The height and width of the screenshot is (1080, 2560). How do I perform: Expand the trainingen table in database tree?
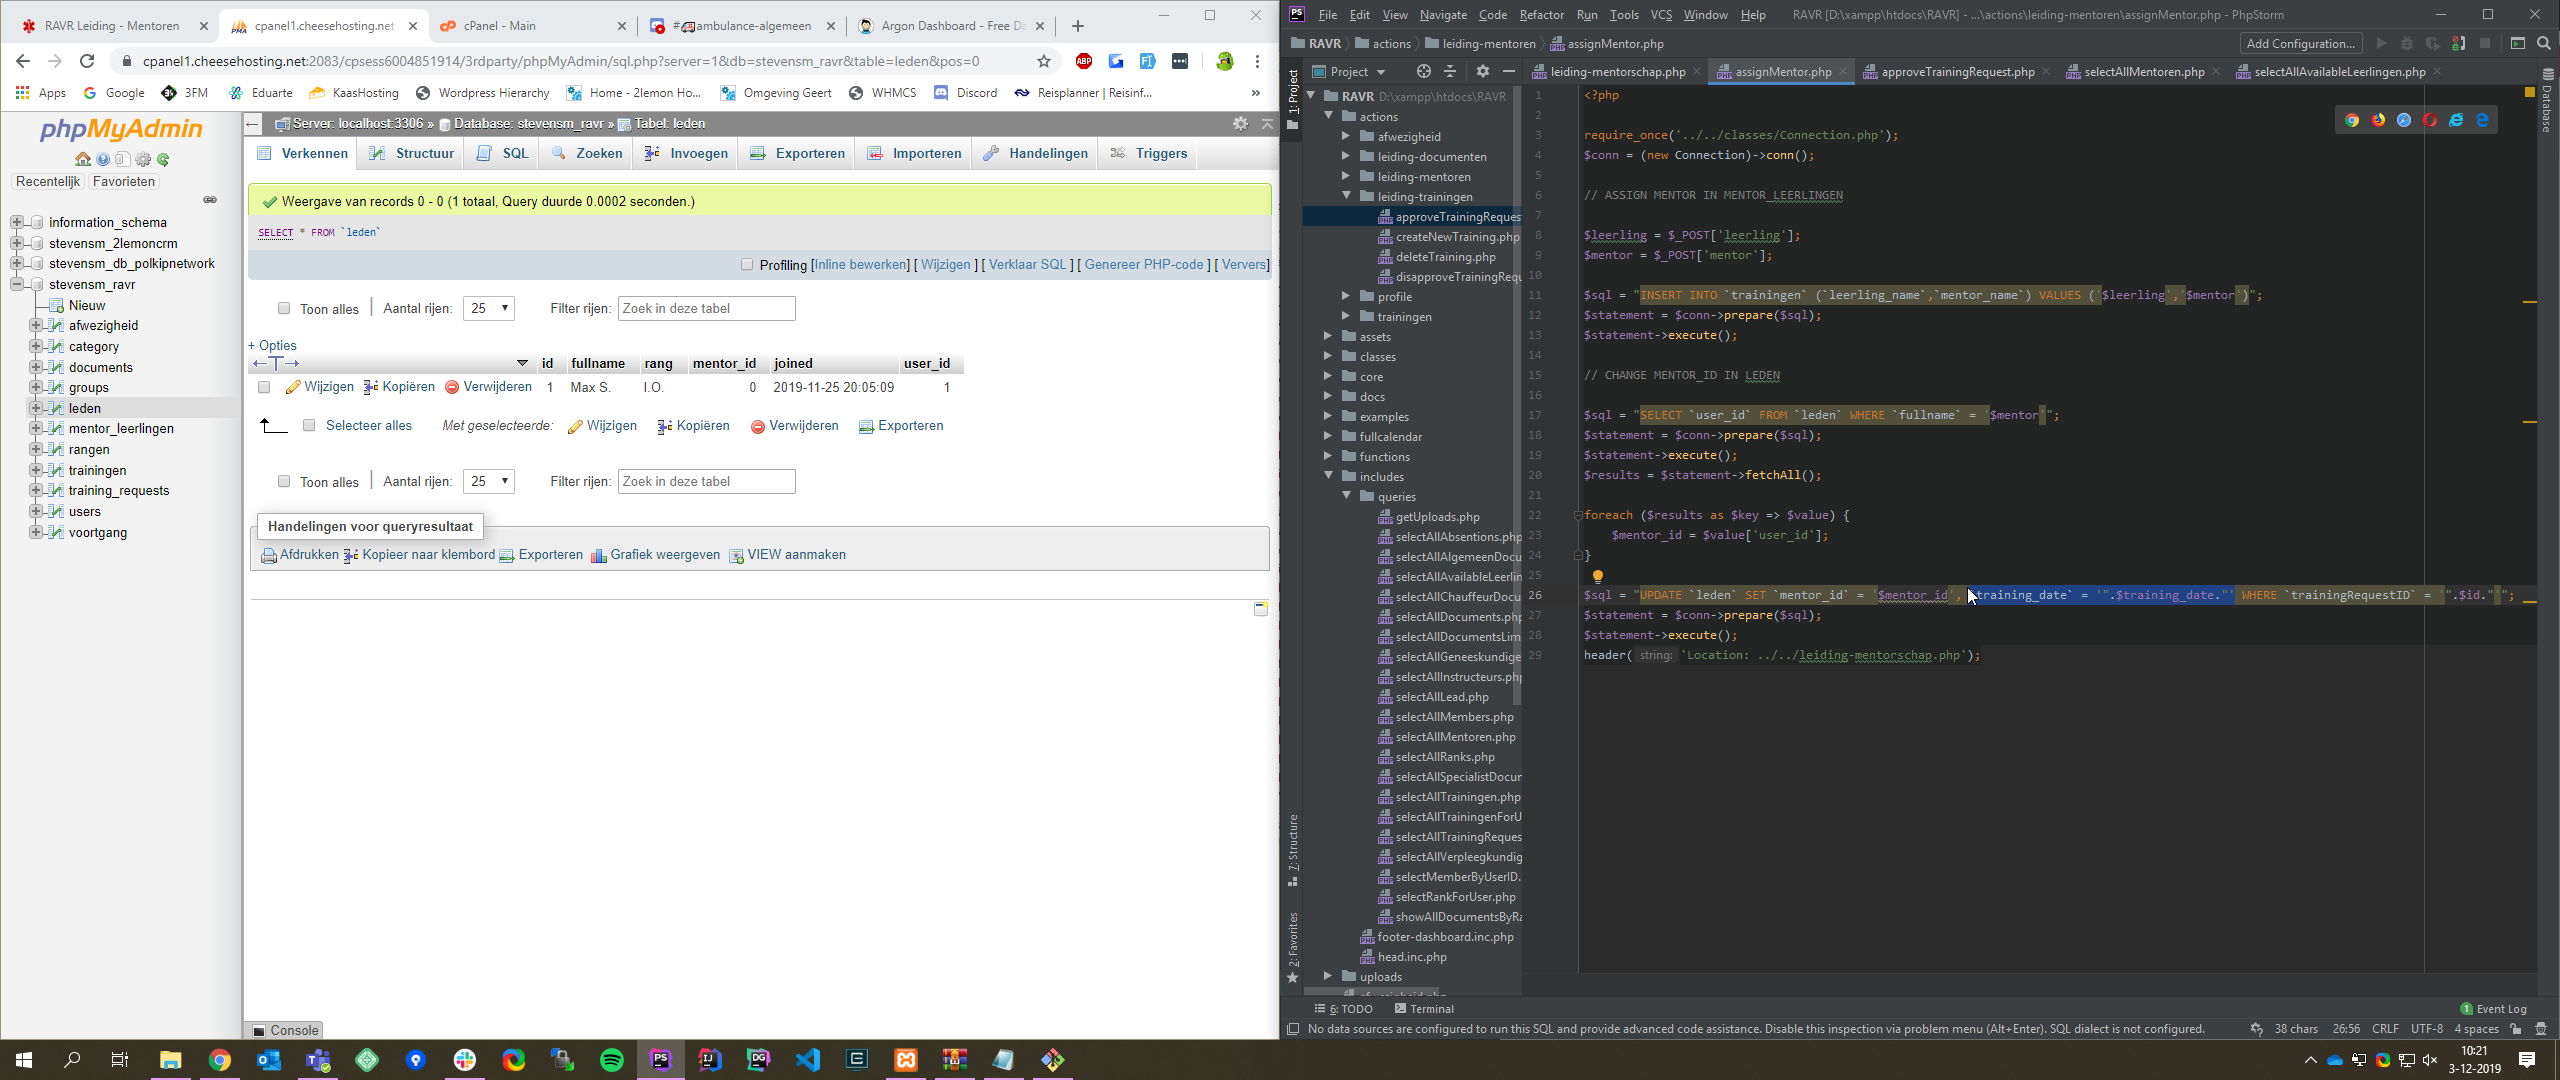tap(36, 470)
